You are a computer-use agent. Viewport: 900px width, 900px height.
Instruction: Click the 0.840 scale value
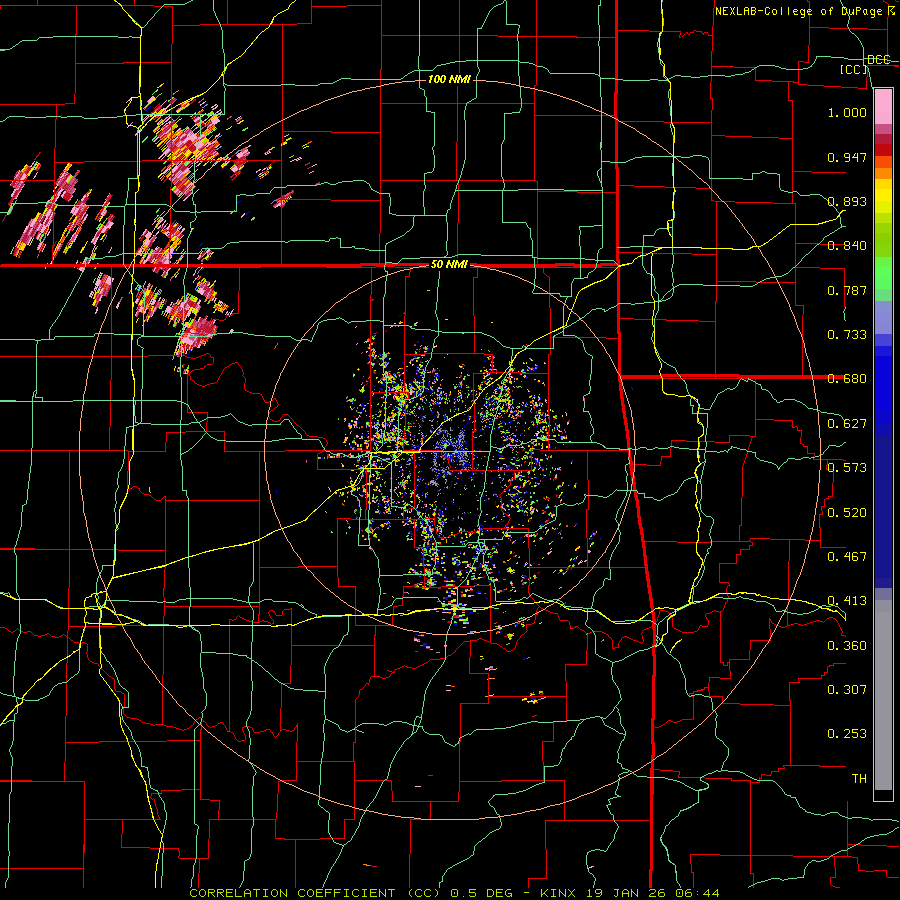847,246
